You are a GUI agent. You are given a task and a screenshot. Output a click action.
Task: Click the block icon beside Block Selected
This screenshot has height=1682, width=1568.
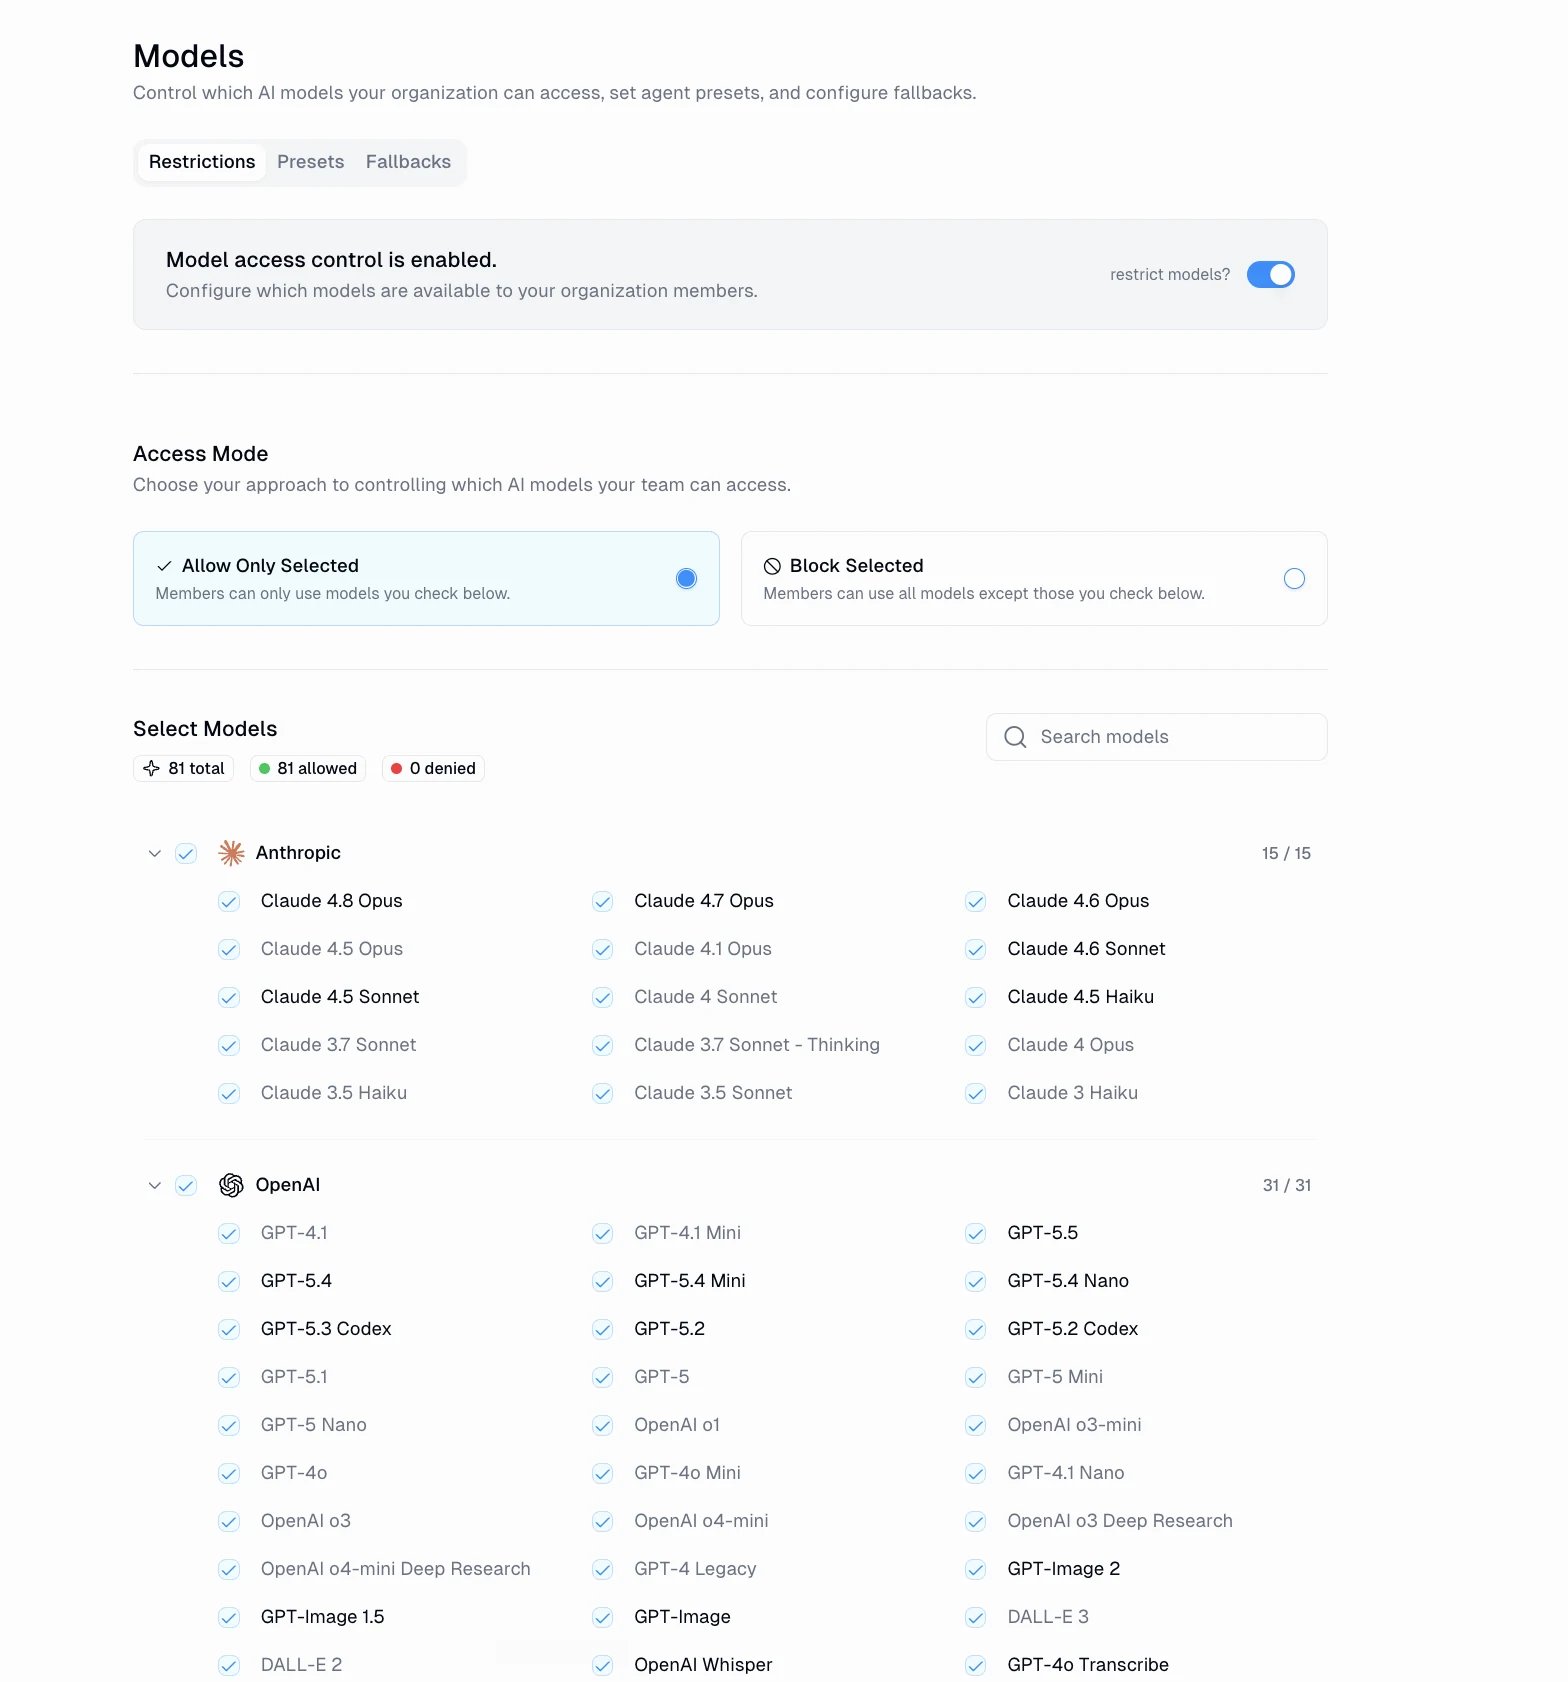(x=772, y=566)
